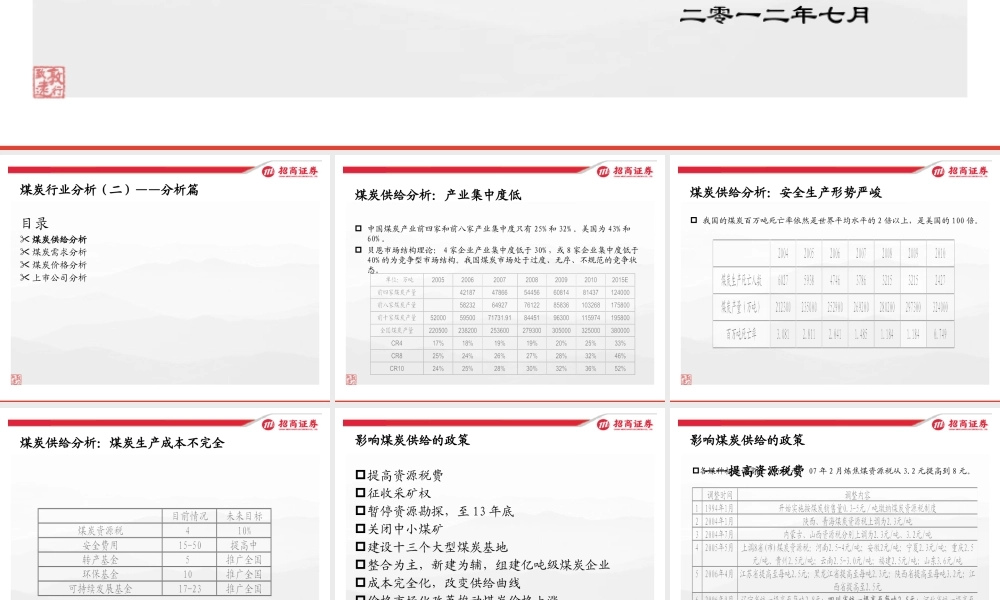Click the 煤炭生产死亡人数 row label
Screen dimensions: 1000x600
pos(742,280)
